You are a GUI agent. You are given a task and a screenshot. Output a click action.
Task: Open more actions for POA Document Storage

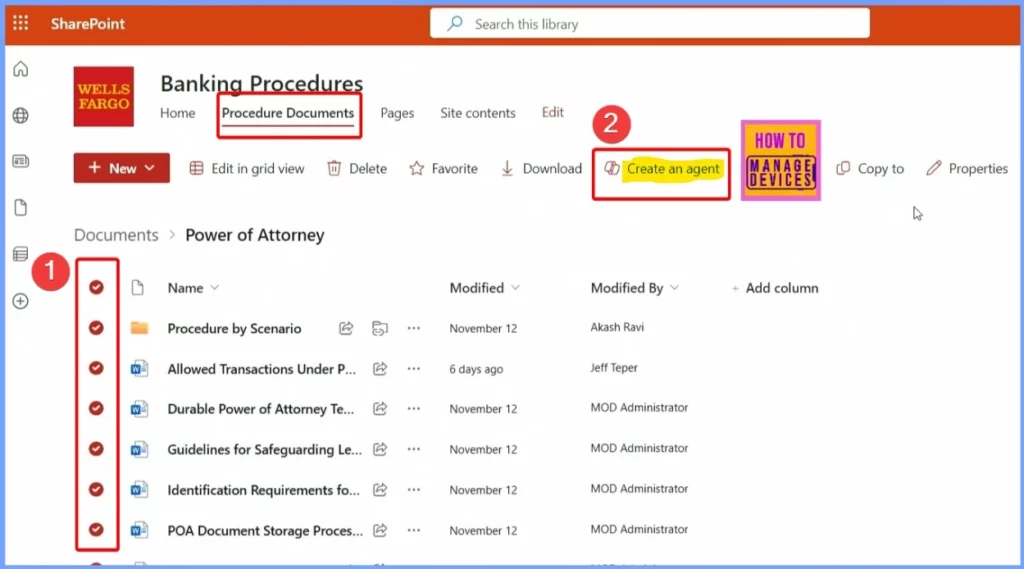[413, 530]
